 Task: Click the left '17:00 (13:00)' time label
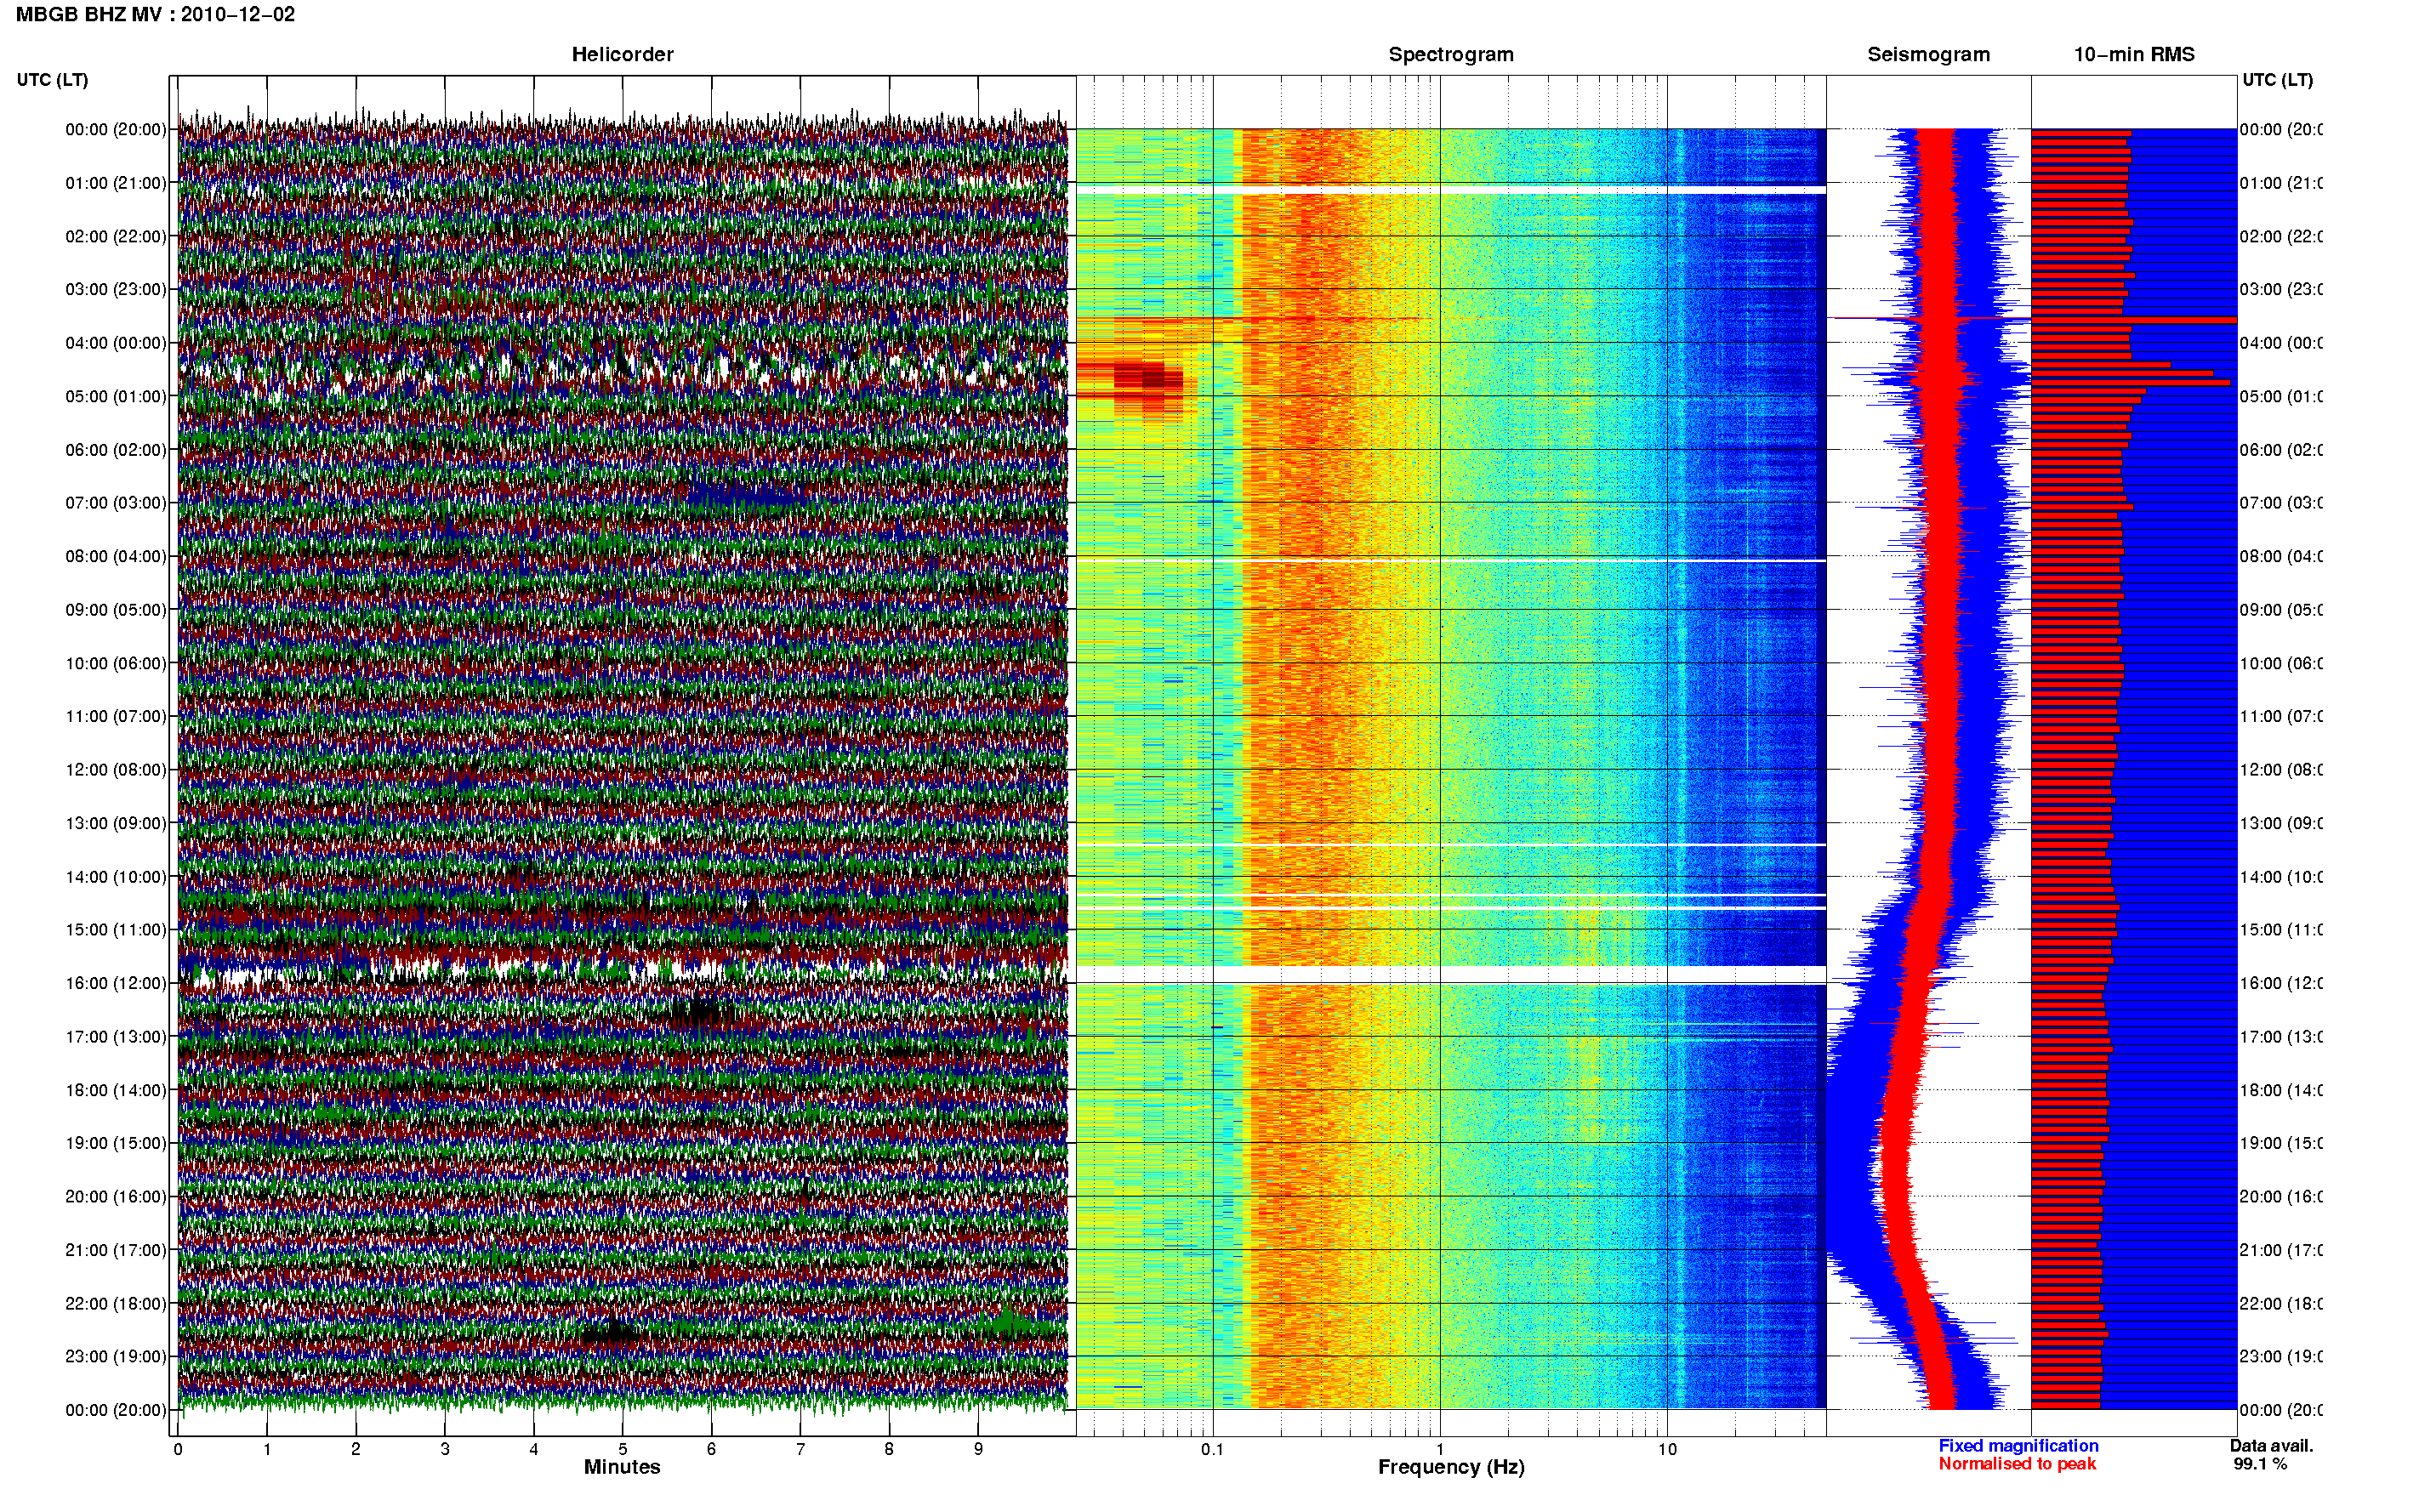(x=116, y=1037)
